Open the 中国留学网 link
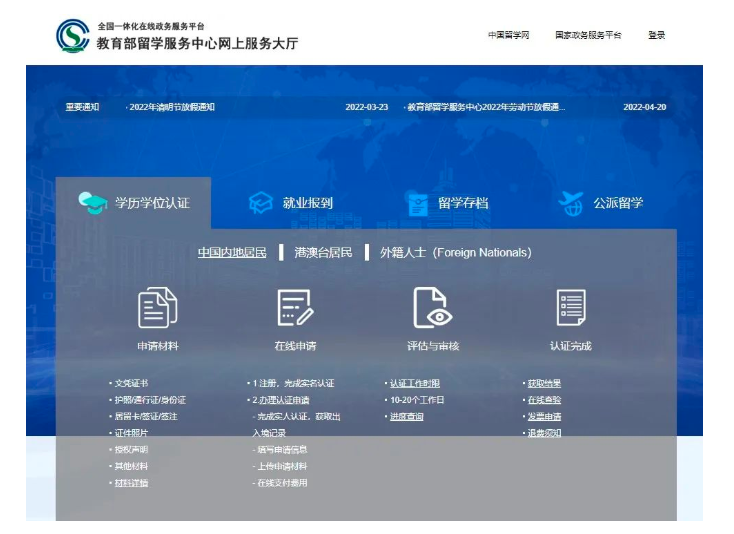The height and width of the screenshot is (534, 734). (508, 35)
